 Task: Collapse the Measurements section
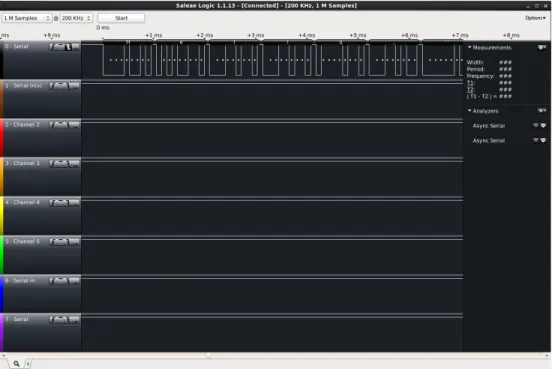(470, 47)
